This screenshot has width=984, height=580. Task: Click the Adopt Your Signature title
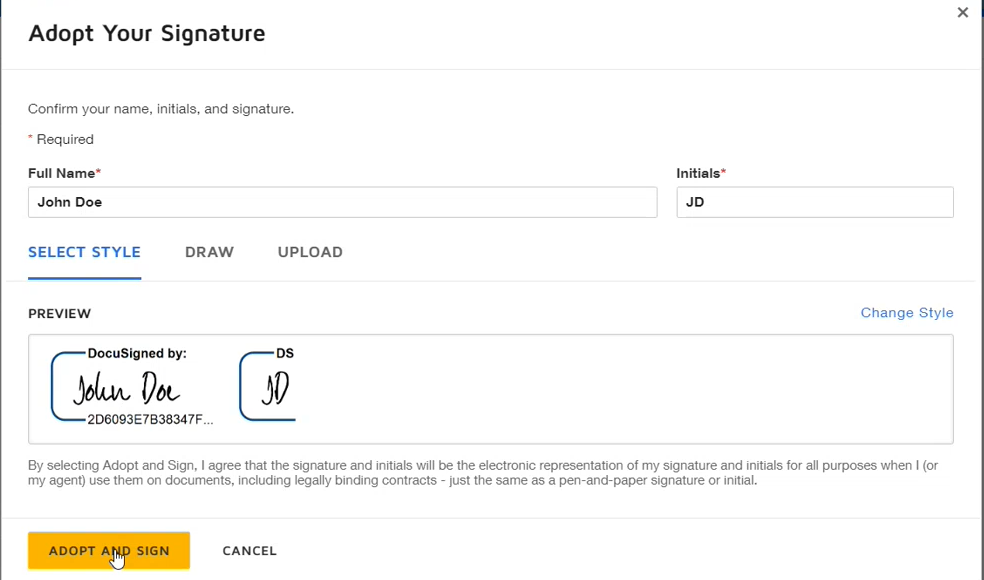146,33
